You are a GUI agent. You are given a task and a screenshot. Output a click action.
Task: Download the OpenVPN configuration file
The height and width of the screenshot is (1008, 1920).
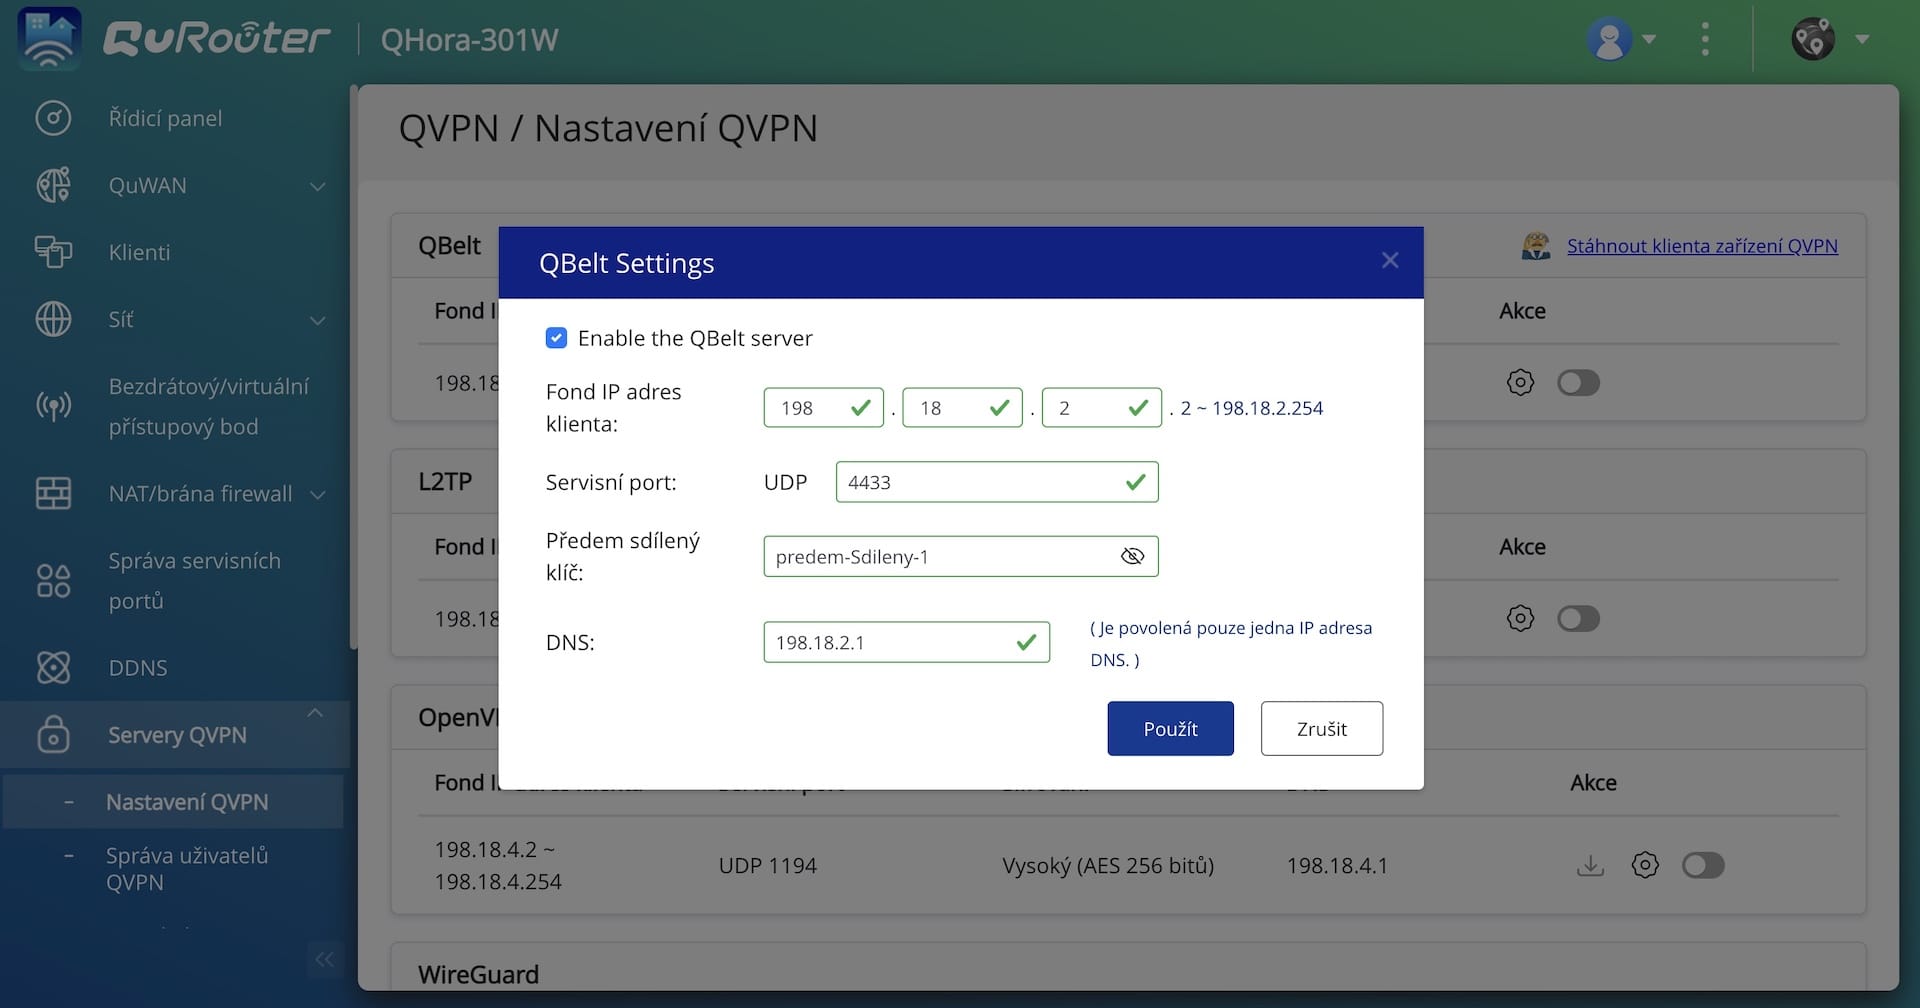(x=1590, y=865)
